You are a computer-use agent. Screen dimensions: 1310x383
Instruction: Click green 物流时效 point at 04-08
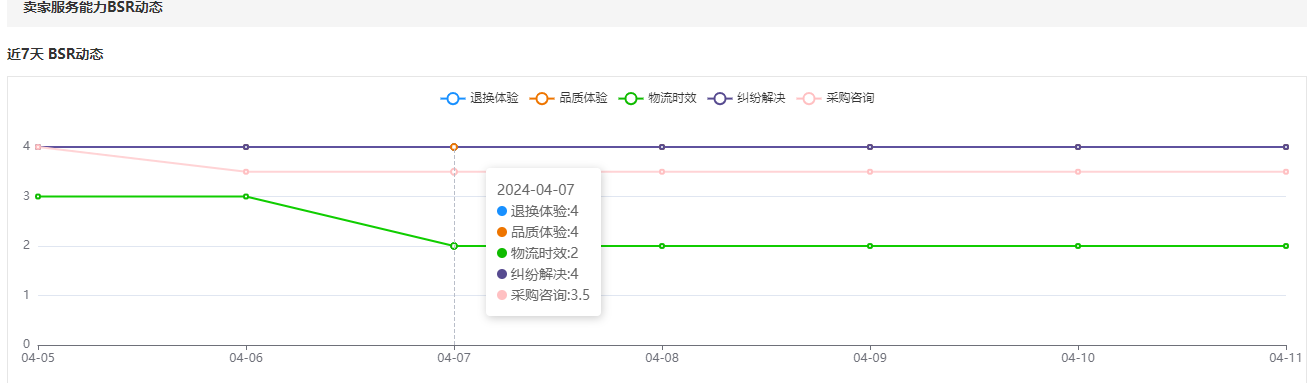[662, 246]
